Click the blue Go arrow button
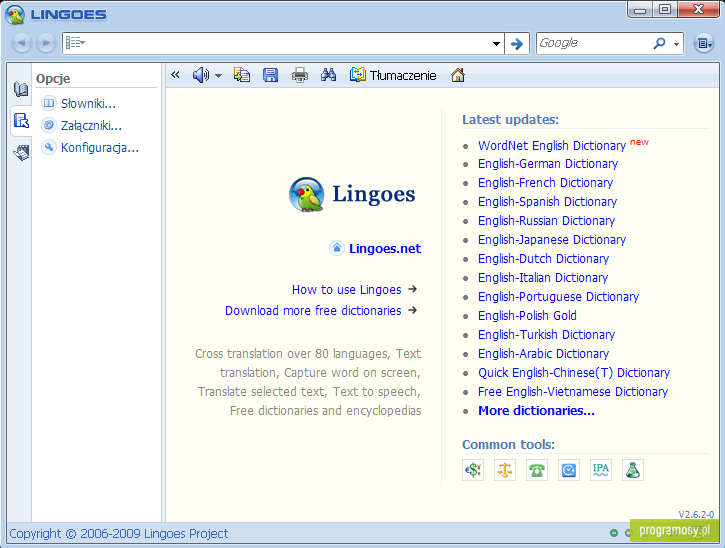The image size is (725, 548). pos(517,43)
